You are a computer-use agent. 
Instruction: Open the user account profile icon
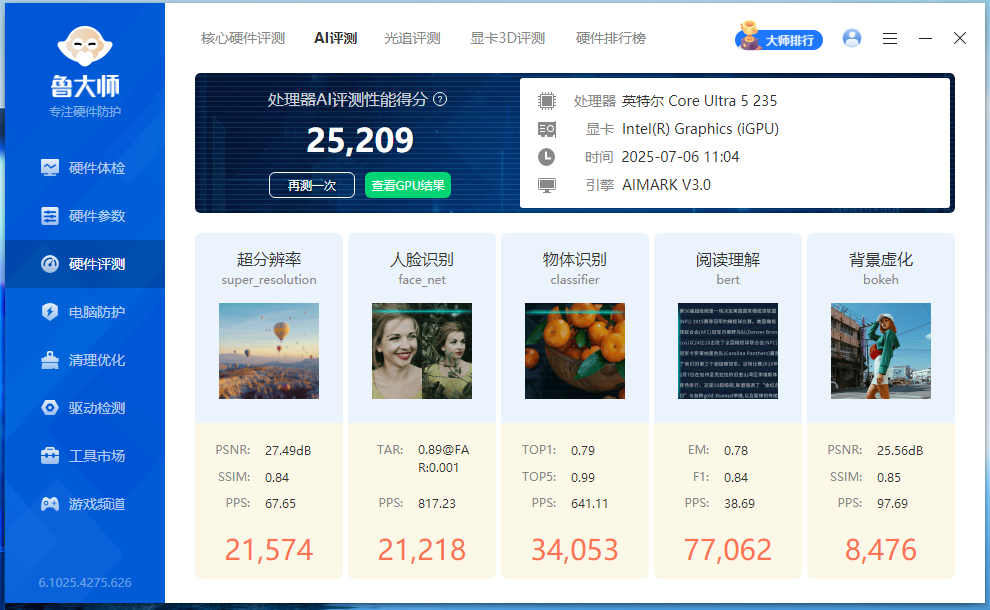tap(851, 38)
